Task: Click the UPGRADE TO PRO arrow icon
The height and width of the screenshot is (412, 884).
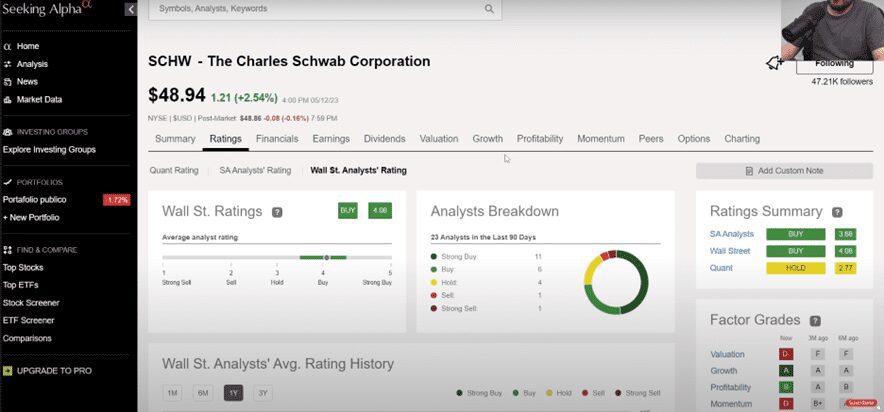Action: coord(8,371)
